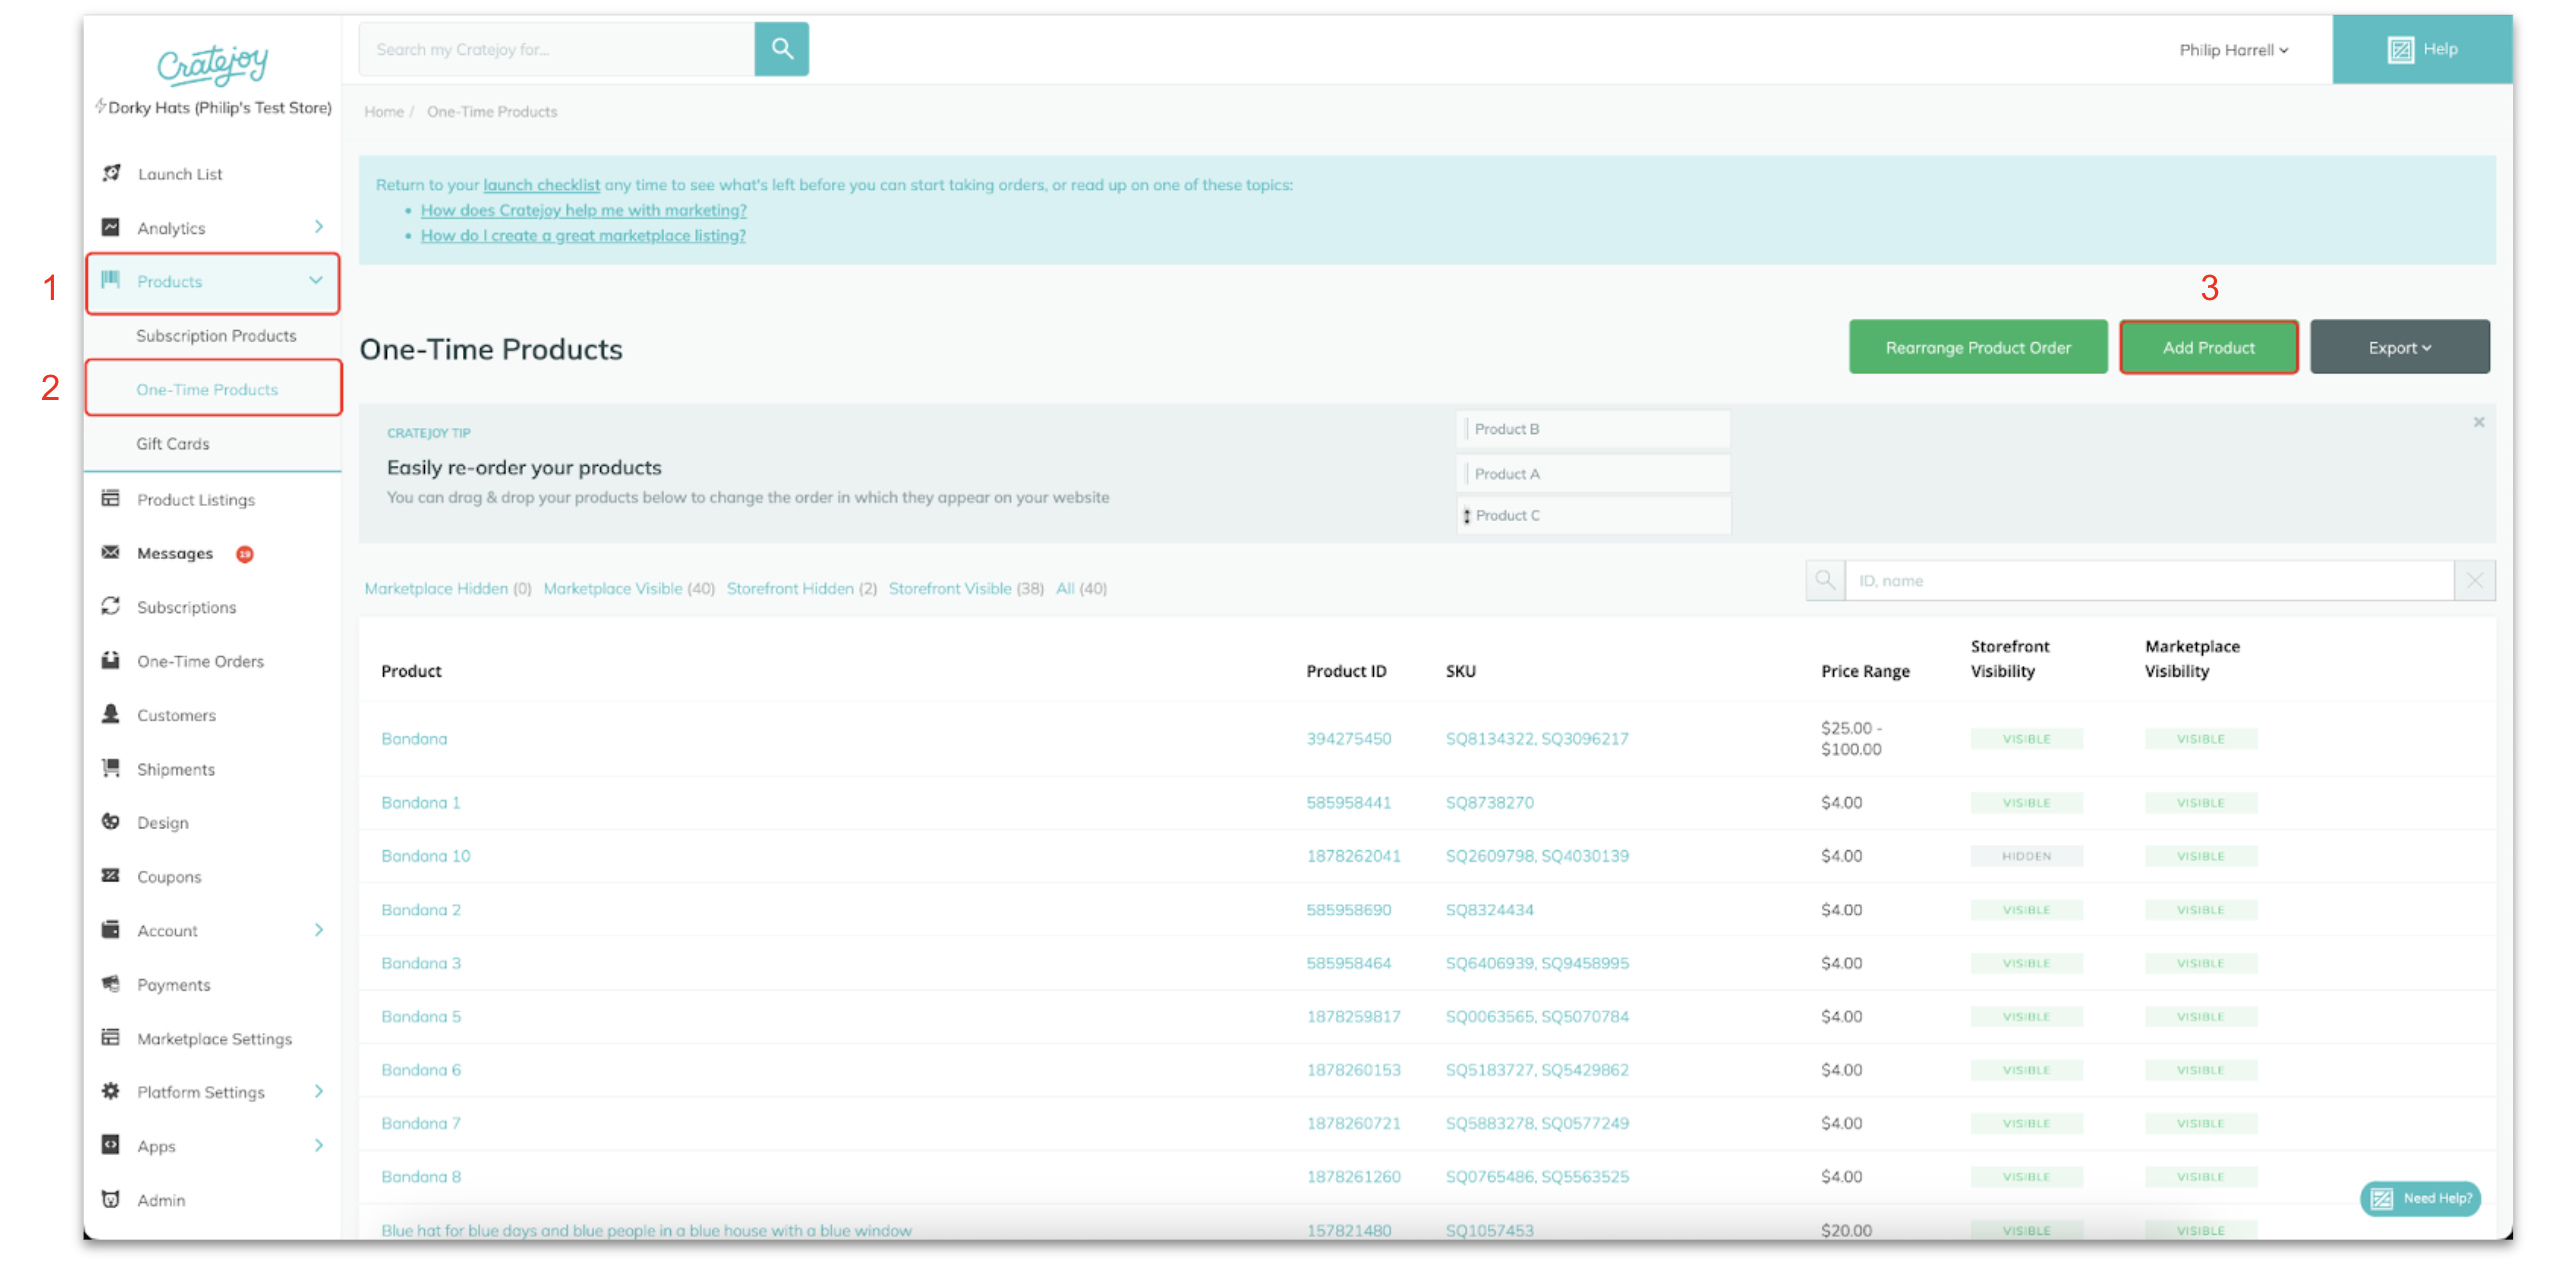2559x1271 pixels.
Task: Dismiss the Cratejoy Tip banner
Action: tap(2479, 422)
